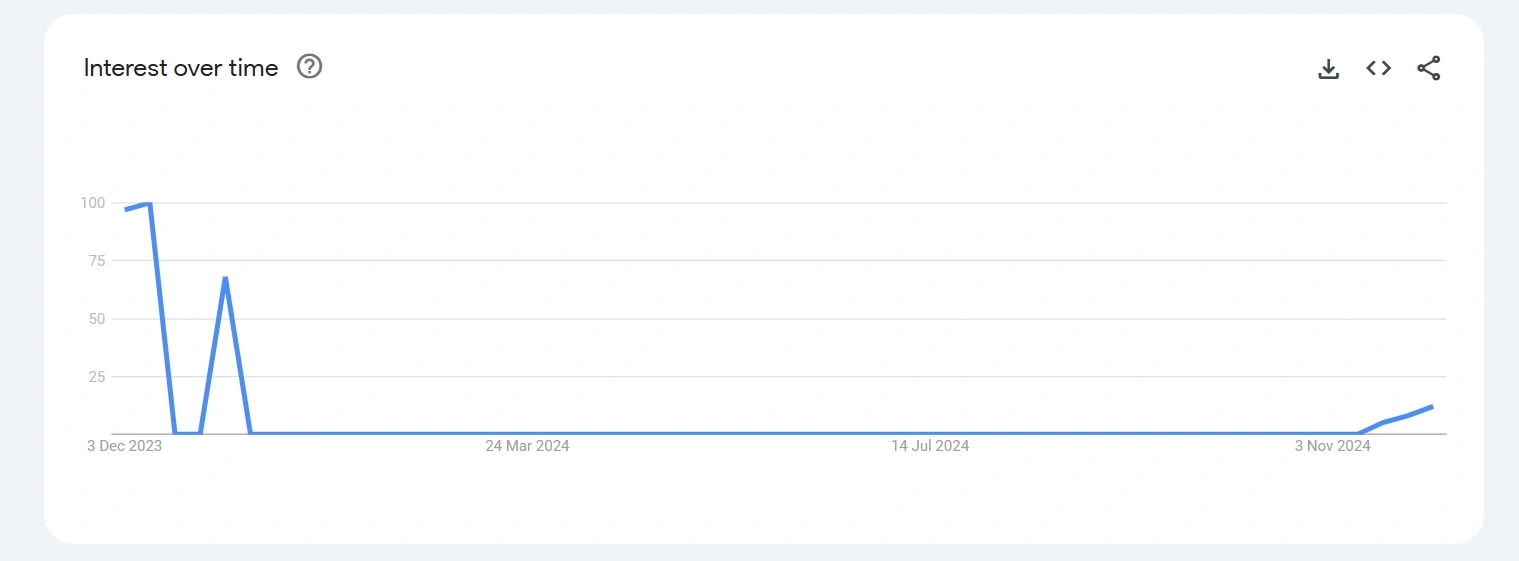Click the 100 value on the y-axis

pos(92,203)
